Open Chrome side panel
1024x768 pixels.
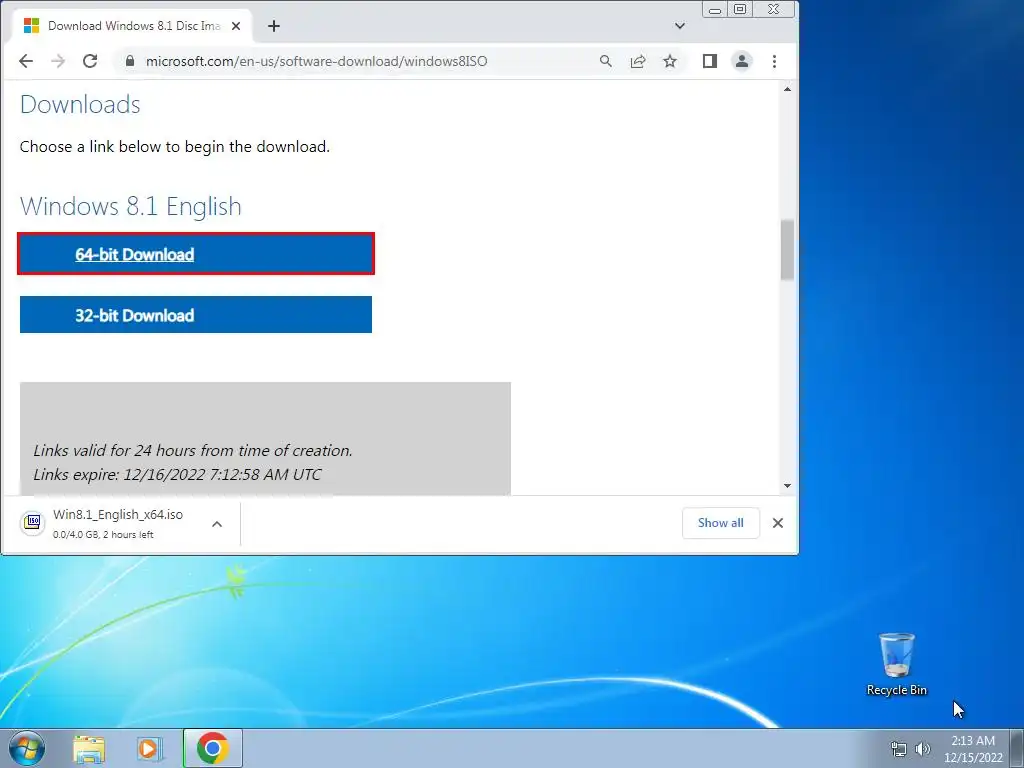click(710, 61)
